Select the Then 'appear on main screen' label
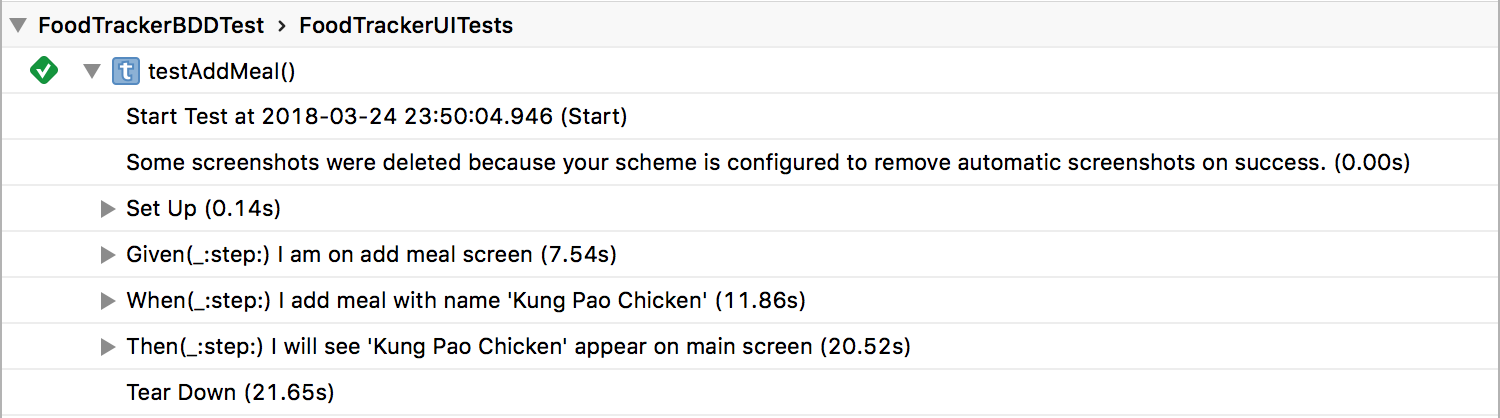 (x=518, y=347)
